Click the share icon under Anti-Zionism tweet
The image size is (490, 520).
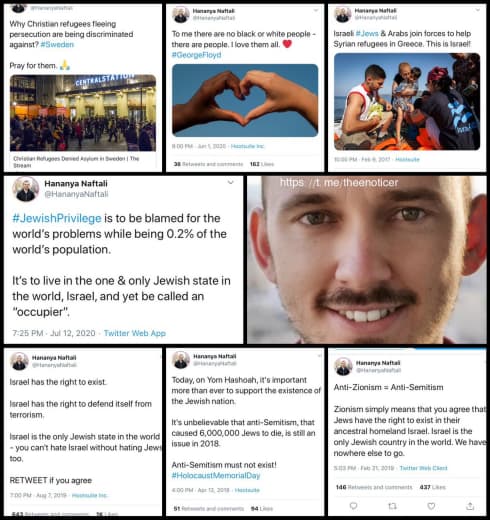[470, 506]
